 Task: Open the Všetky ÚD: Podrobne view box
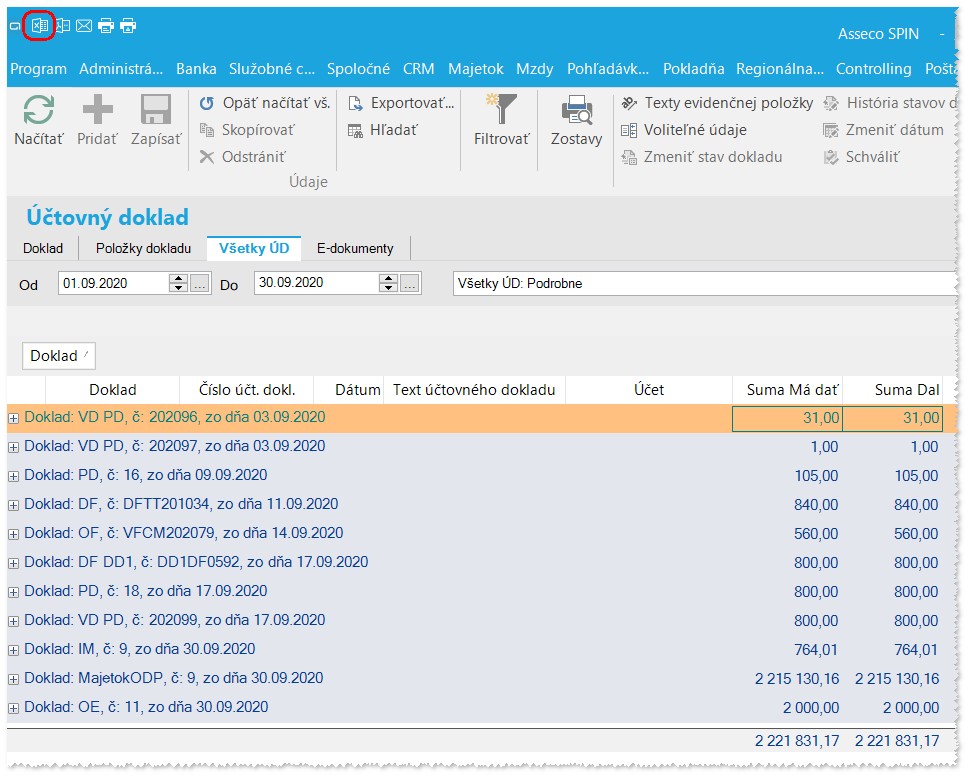pyautogui.click(x=704, y=283)
